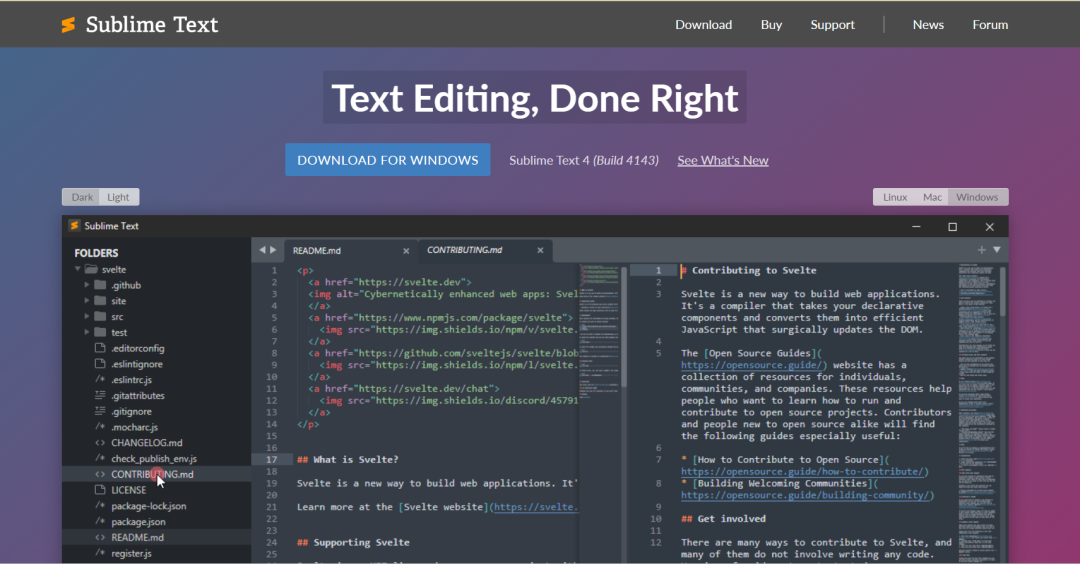Click the register.js file icon
1080x564 pixels.
tap(100, 553)
